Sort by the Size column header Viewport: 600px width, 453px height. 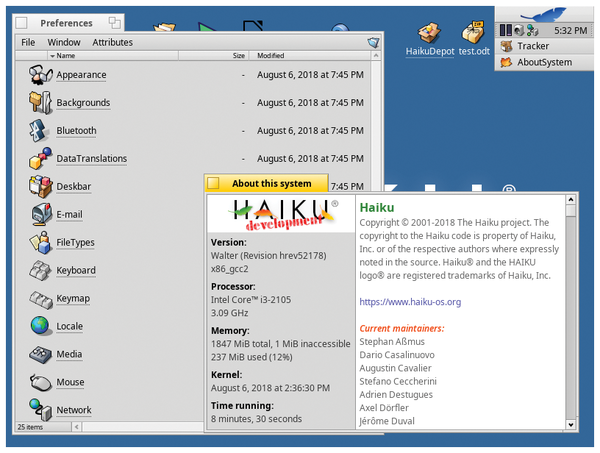pos(214,55)
